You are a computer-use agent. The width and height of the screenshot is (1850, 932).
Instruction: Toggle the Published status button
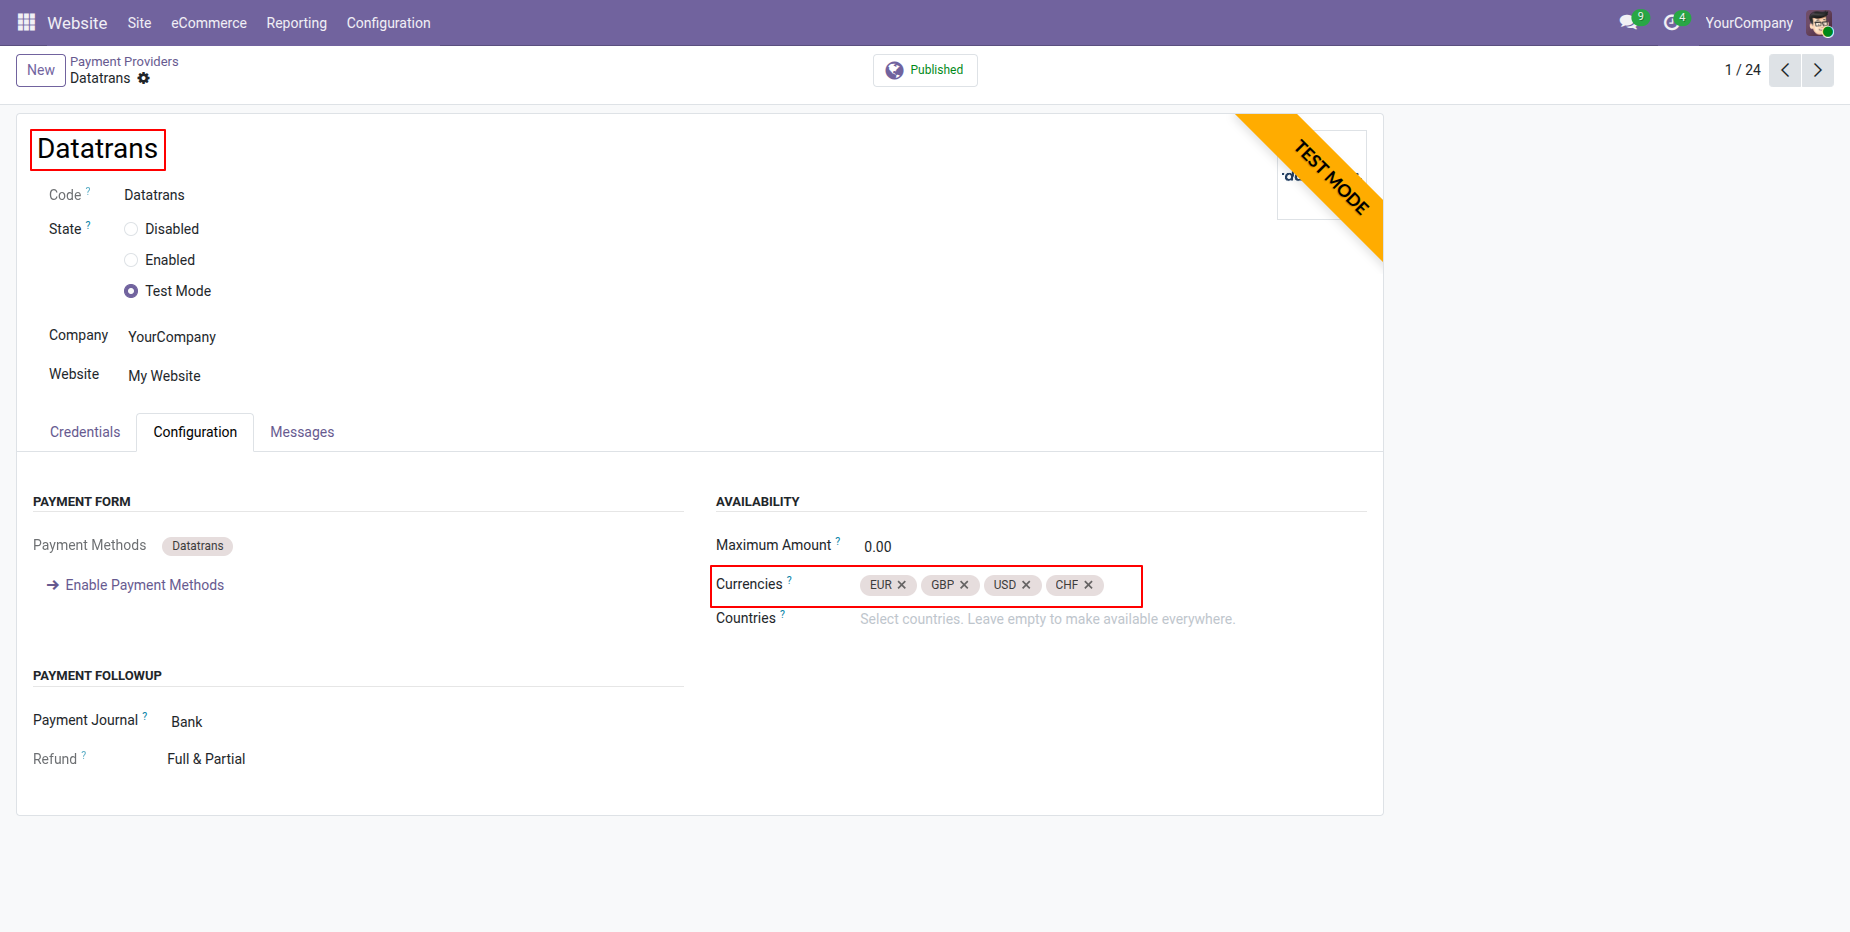[x=925, y=70]
